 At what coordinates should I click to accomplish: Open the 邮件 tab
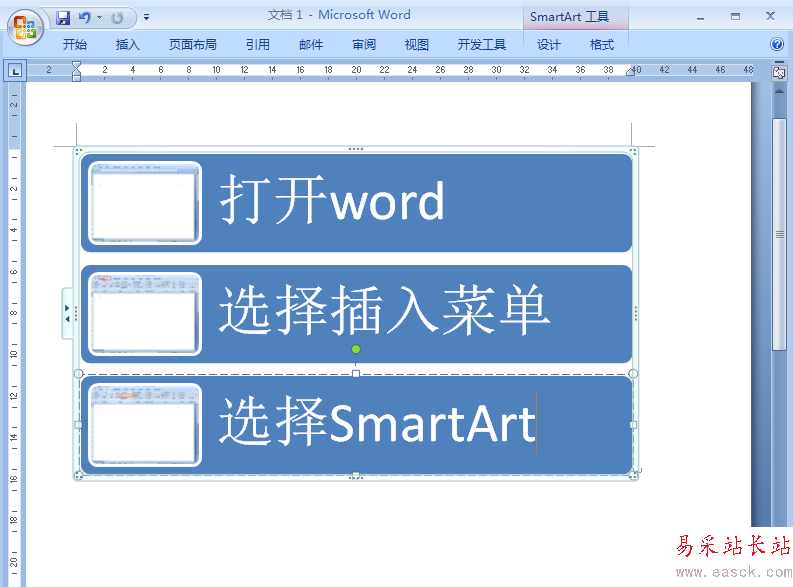311,44
